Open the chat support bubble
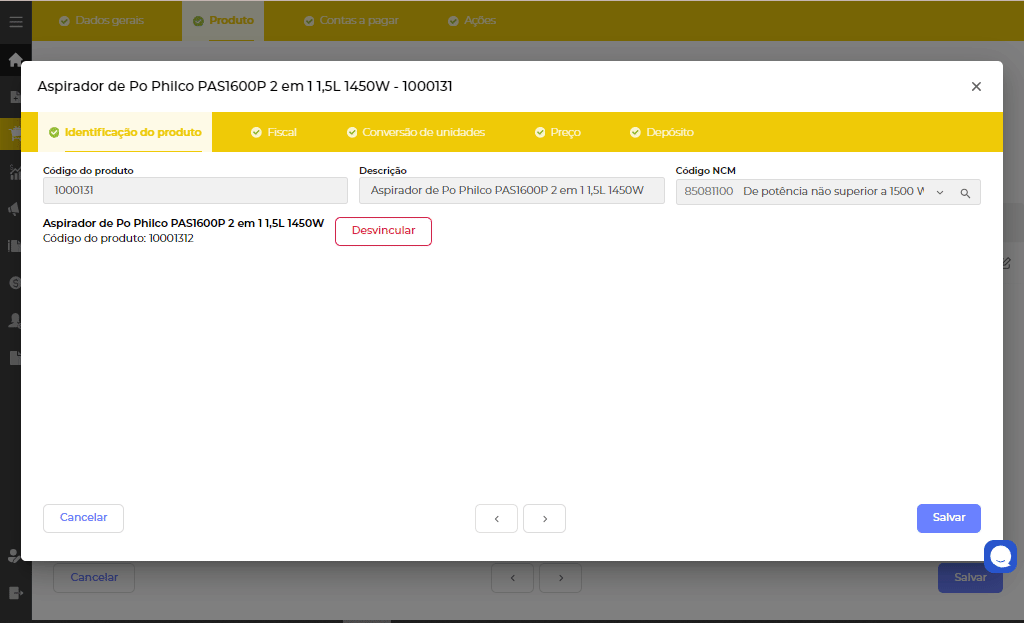1024x623 pixels. pyautogui.click(x=1000, y=556)
